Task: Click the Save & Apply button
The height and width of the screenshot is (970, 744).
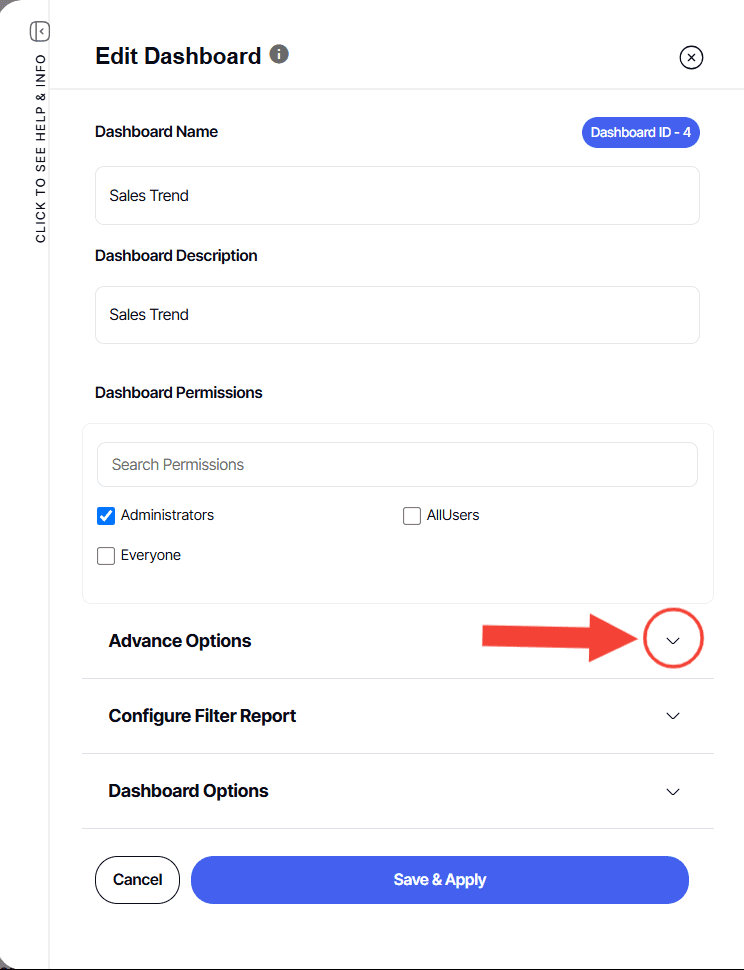Action: pos(440,880)
